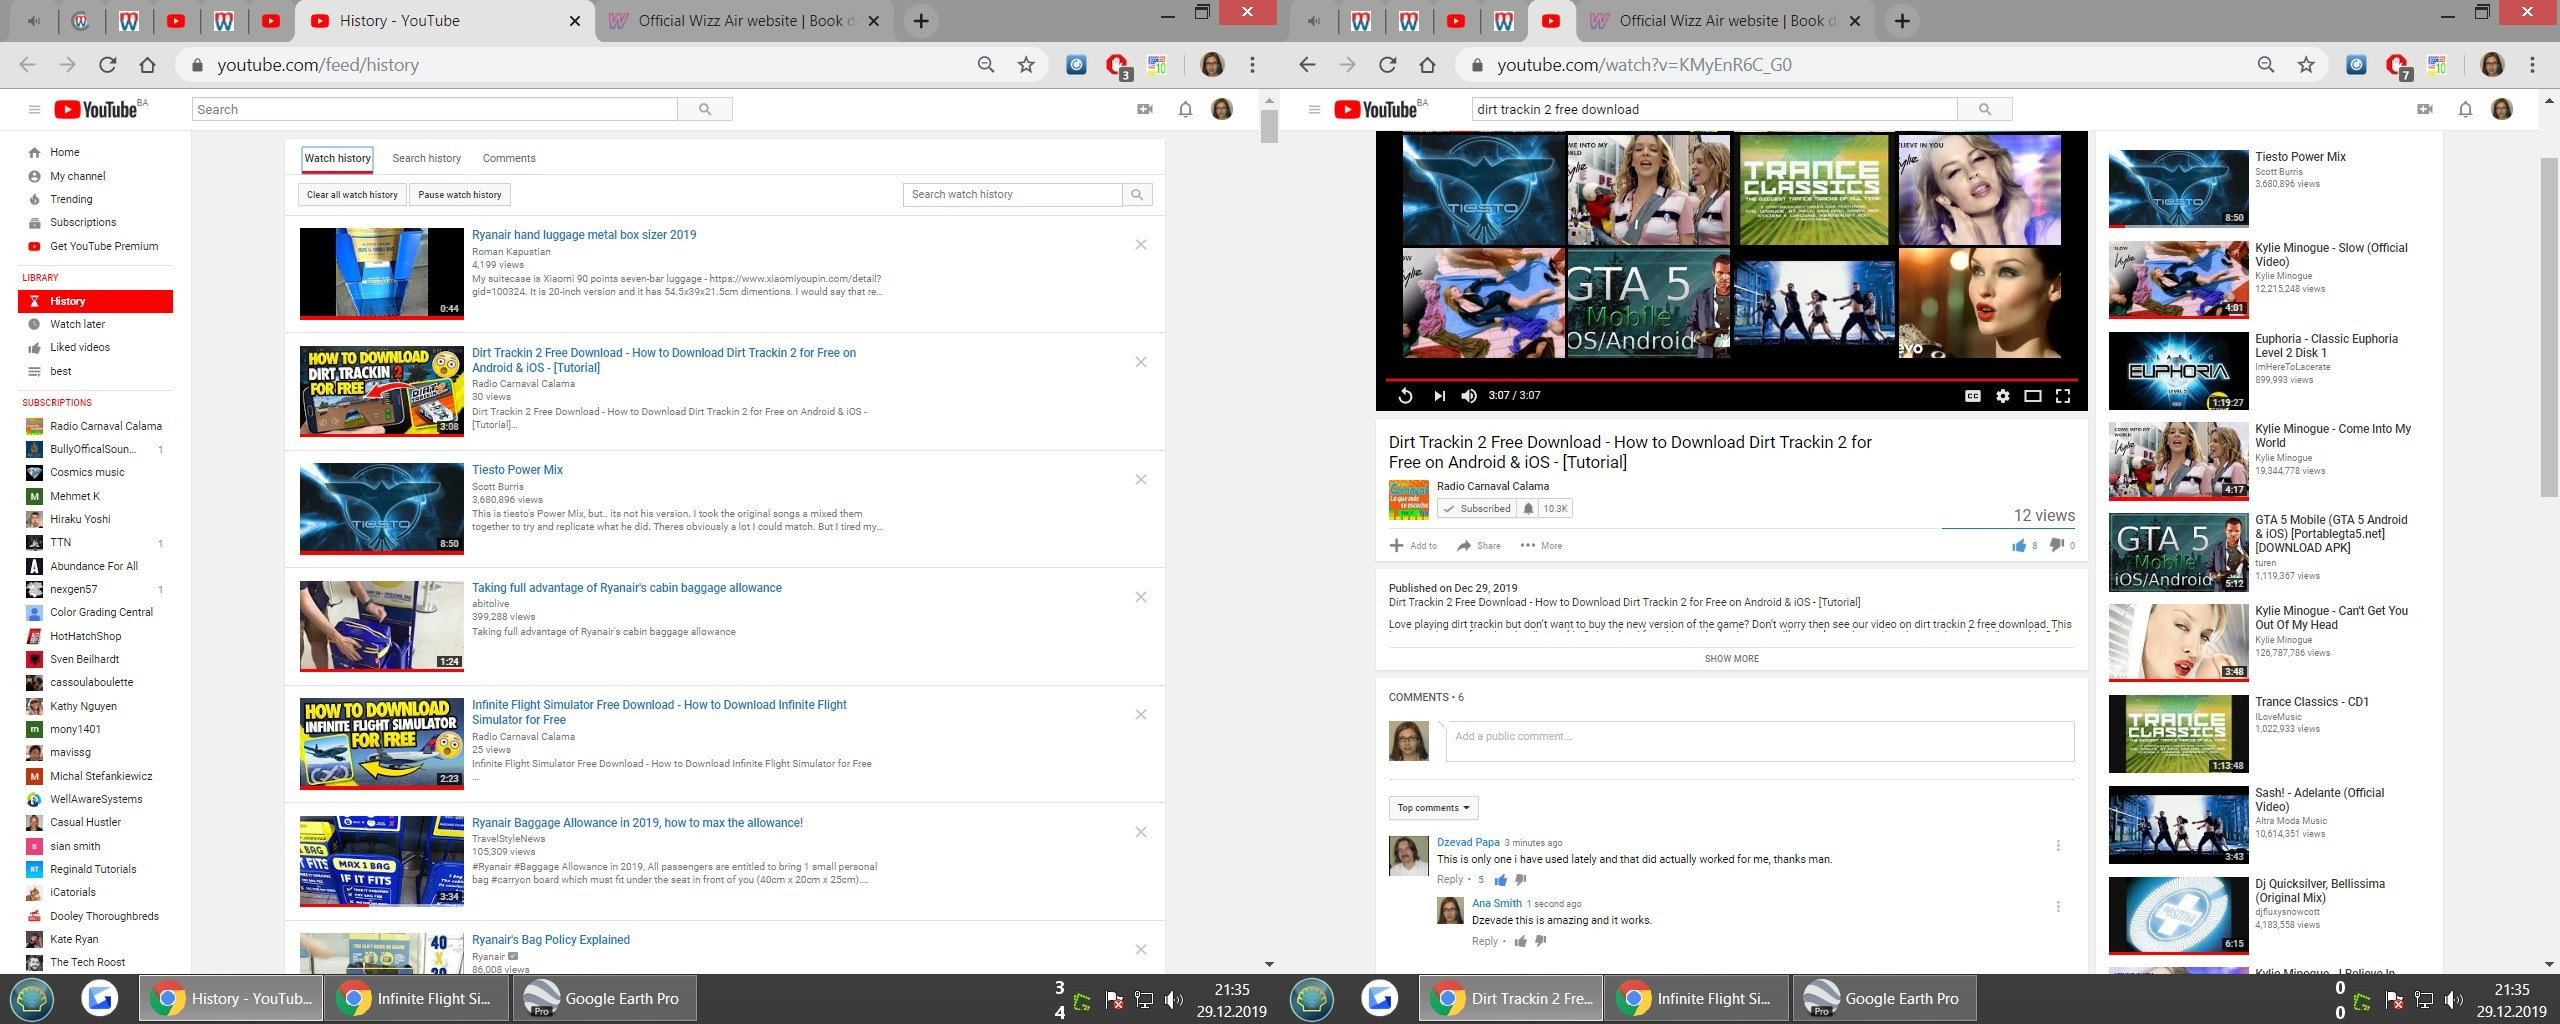Reload the youtube.com/feed/history page
The image size is (2560, 1024).
[x=107, y=65]
